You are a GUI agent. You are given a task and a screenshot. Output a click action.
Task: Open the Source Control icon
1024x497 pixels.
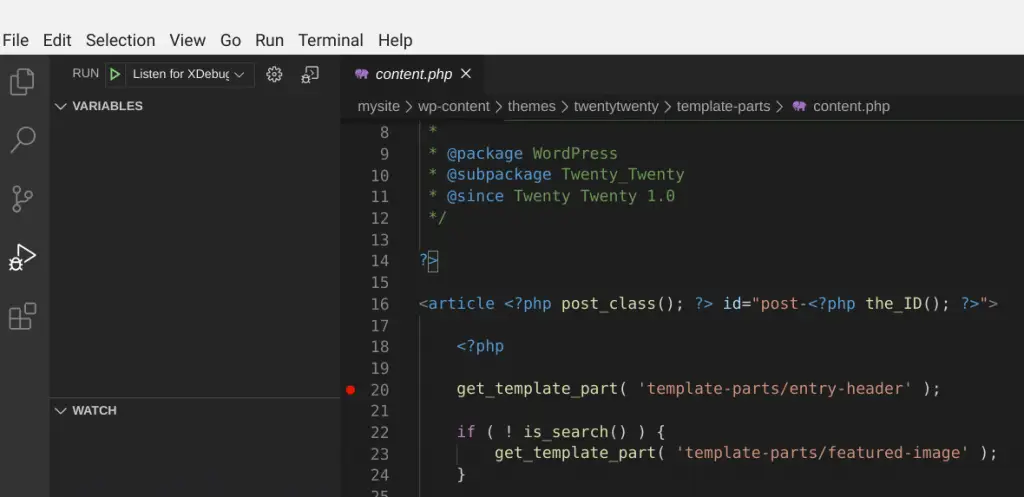click(22, 198)
